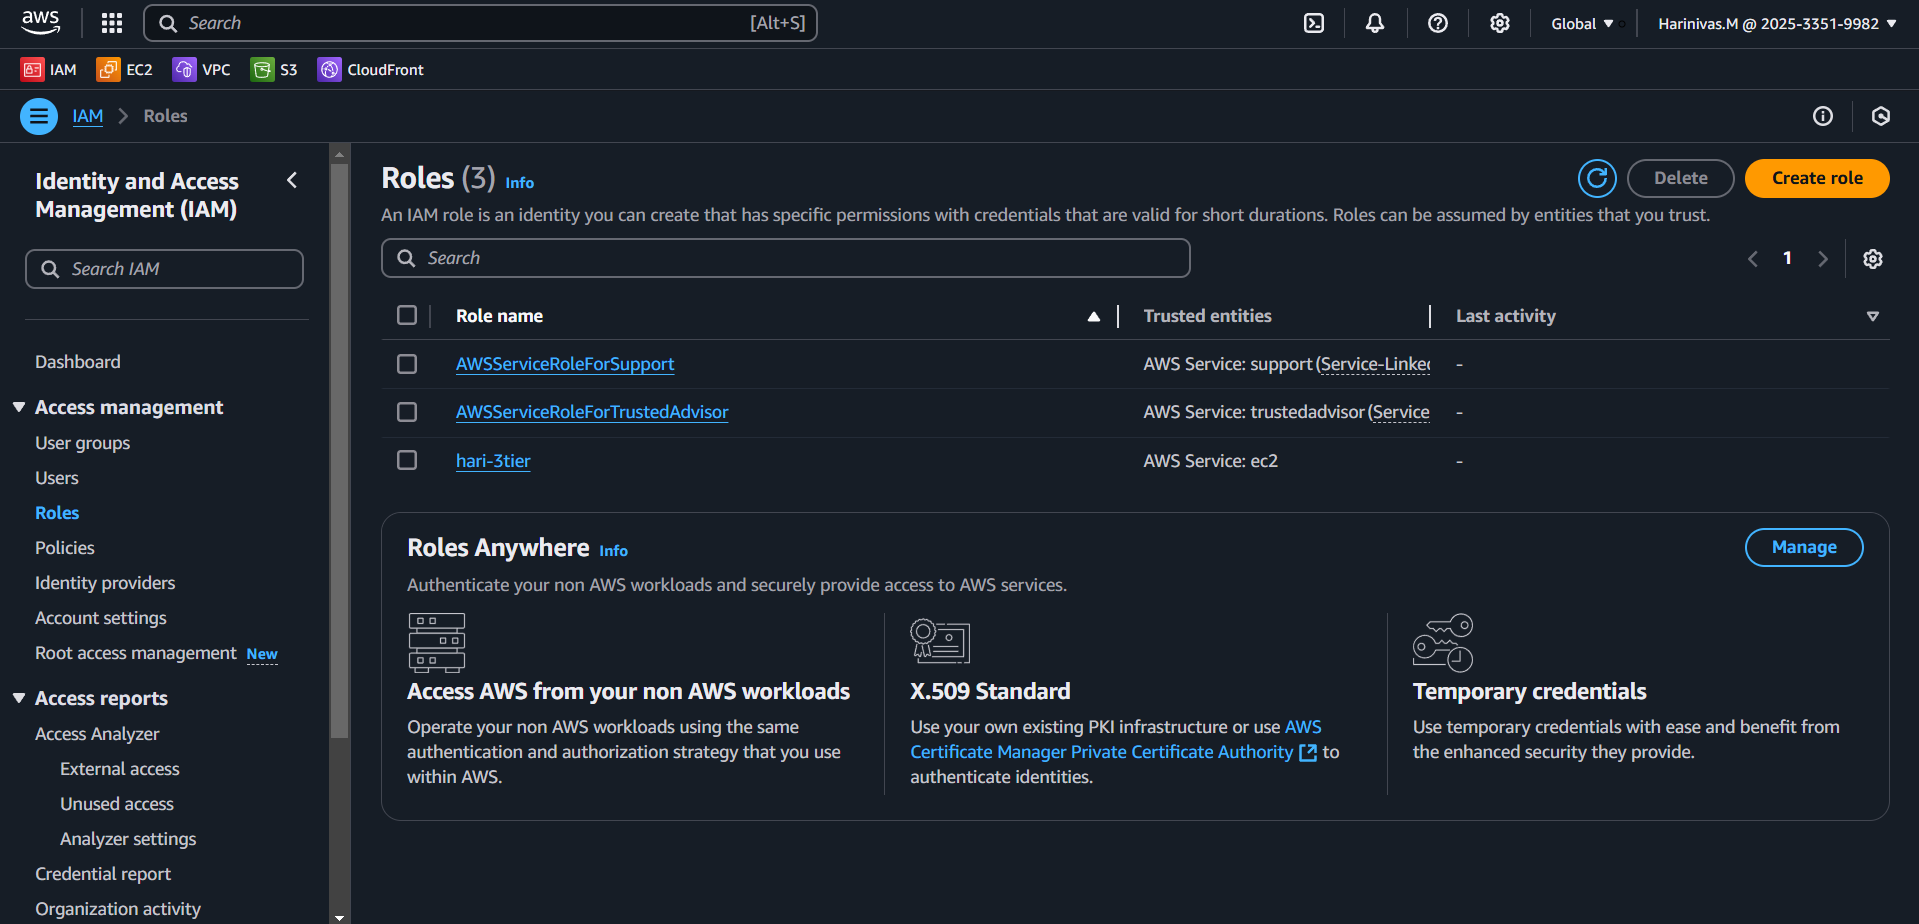Open console settings gear in top bar
1919x924 pixels.
click(1500, 23)
